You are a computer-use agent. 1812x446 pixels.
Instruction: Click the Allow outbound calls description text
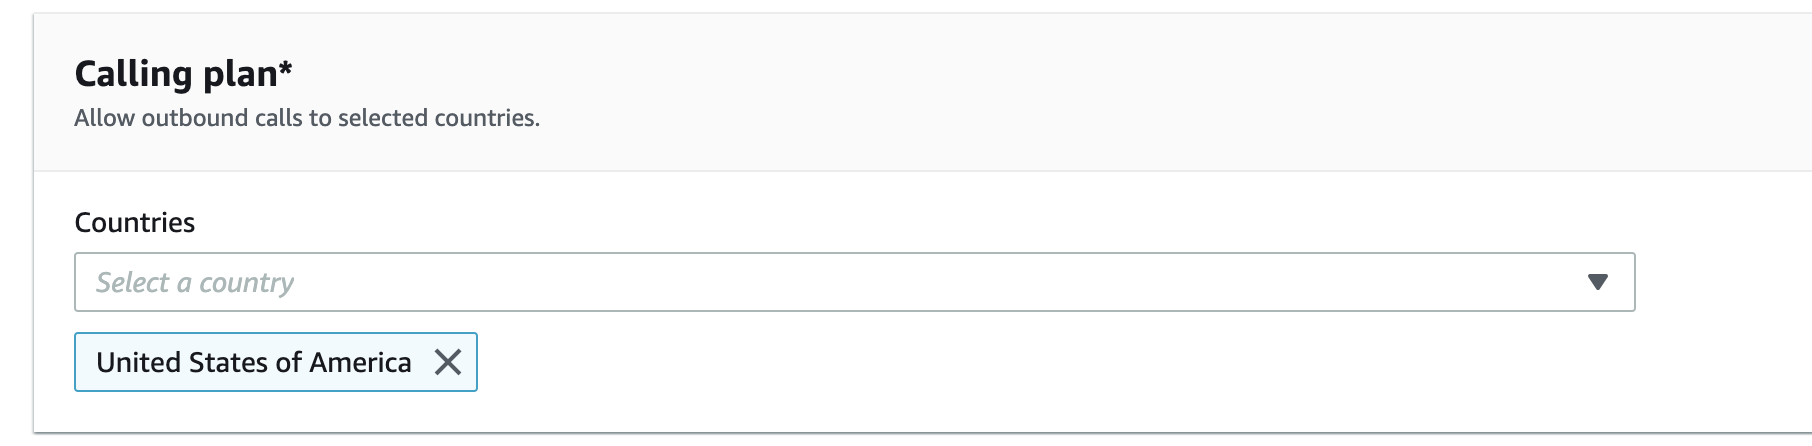(307, 118)
